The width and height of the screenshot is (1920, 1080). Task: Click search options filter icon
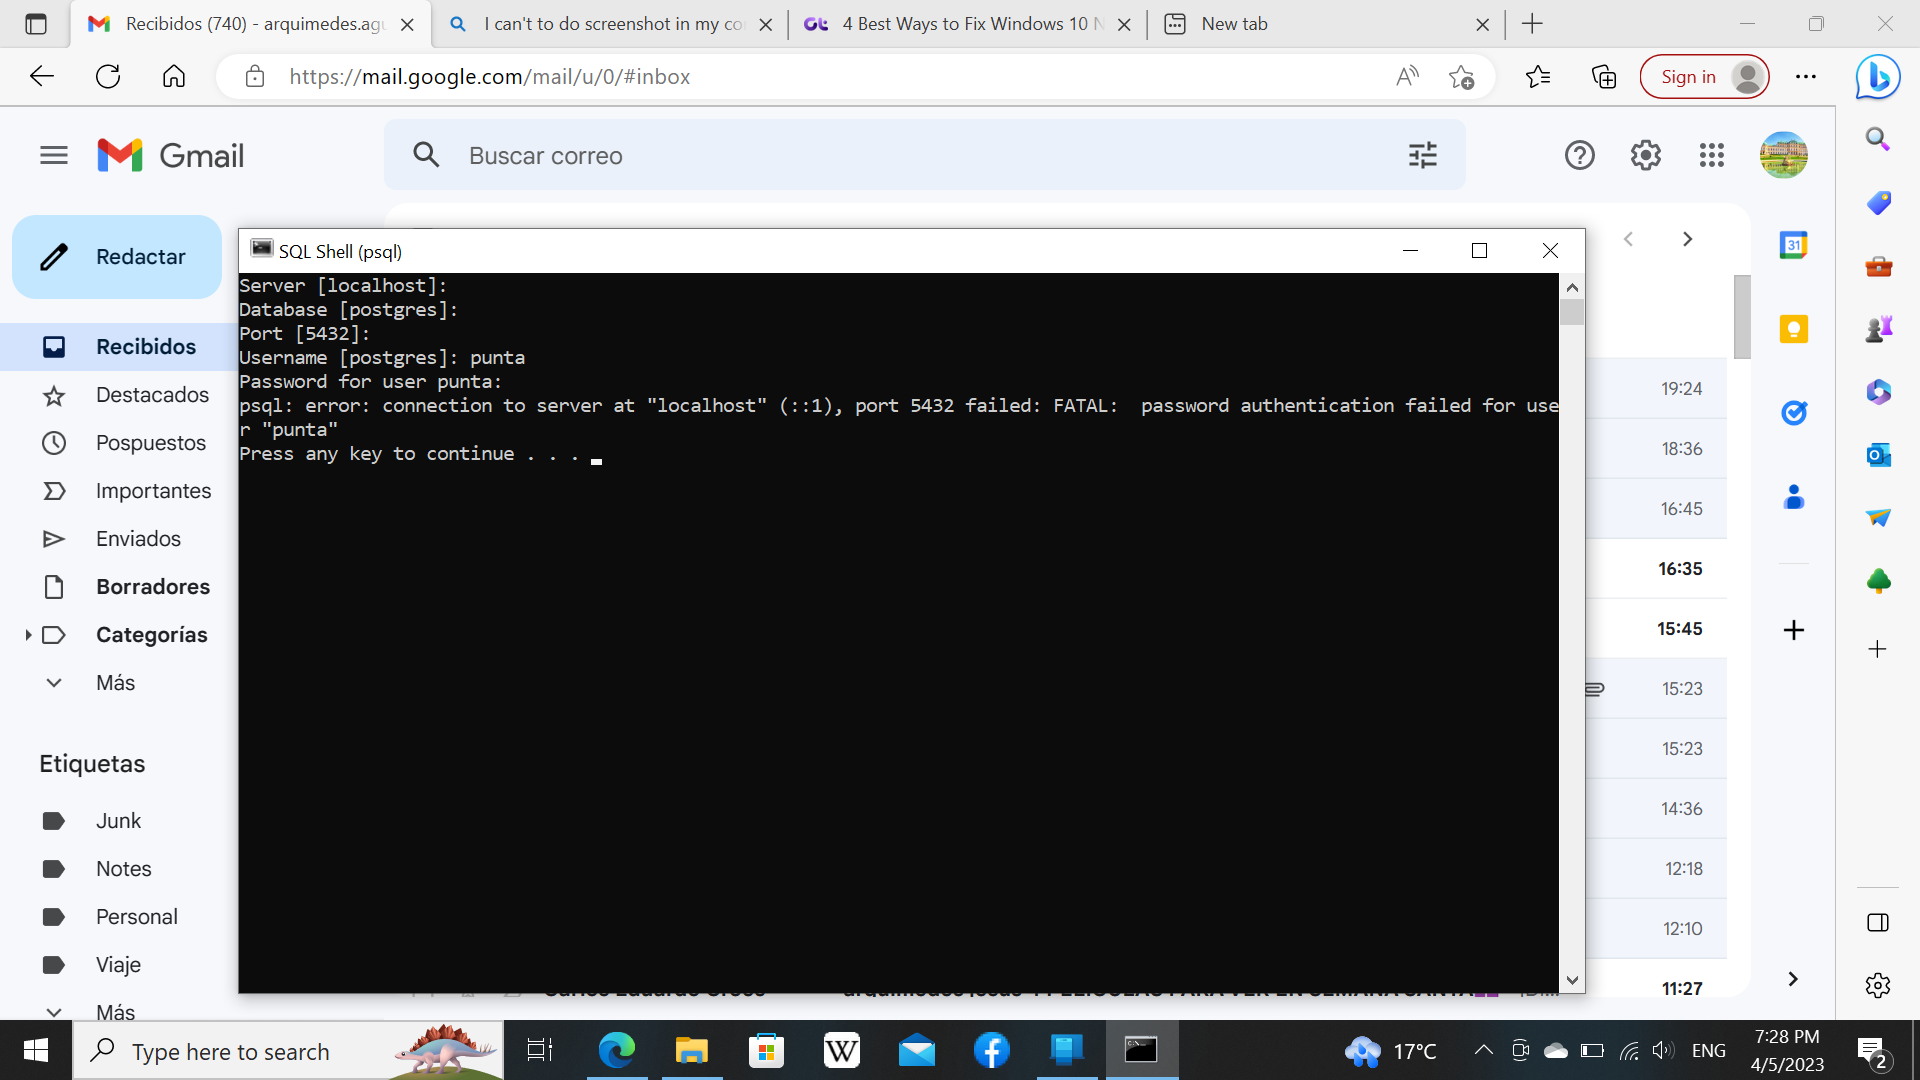pos(1422,155)
